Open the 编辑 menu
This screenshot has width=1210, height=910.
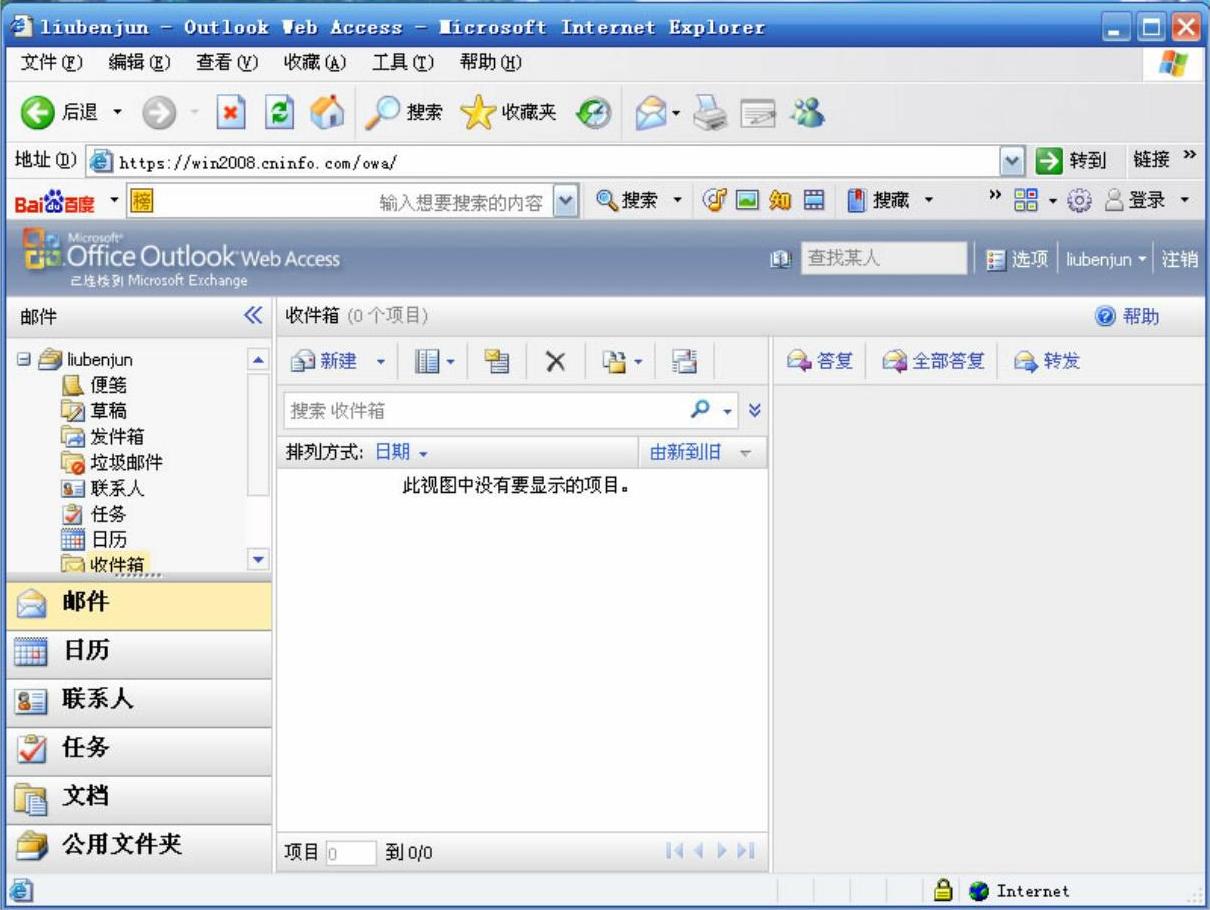pos(140,62)
